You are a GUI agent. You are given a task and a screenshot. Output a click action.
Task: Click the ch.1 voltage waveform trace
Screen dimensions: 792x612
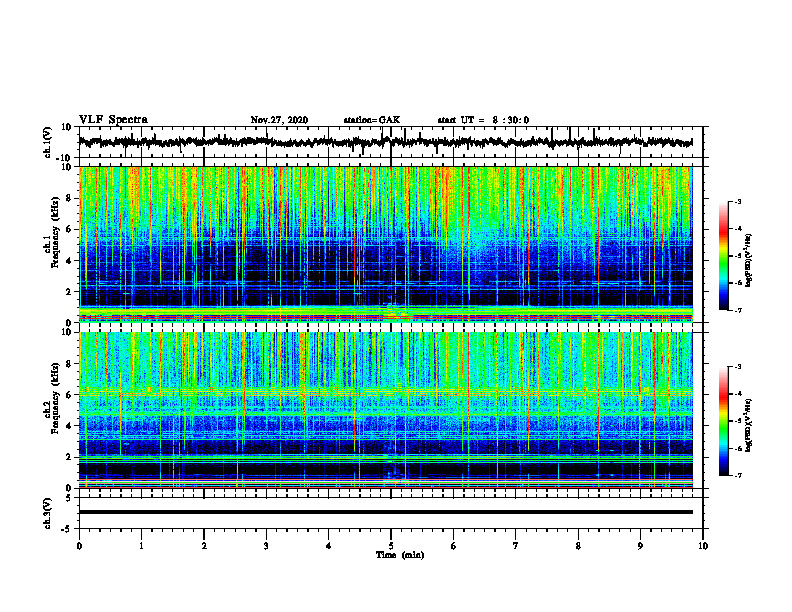pyautogui.click(x=385, y=142)
